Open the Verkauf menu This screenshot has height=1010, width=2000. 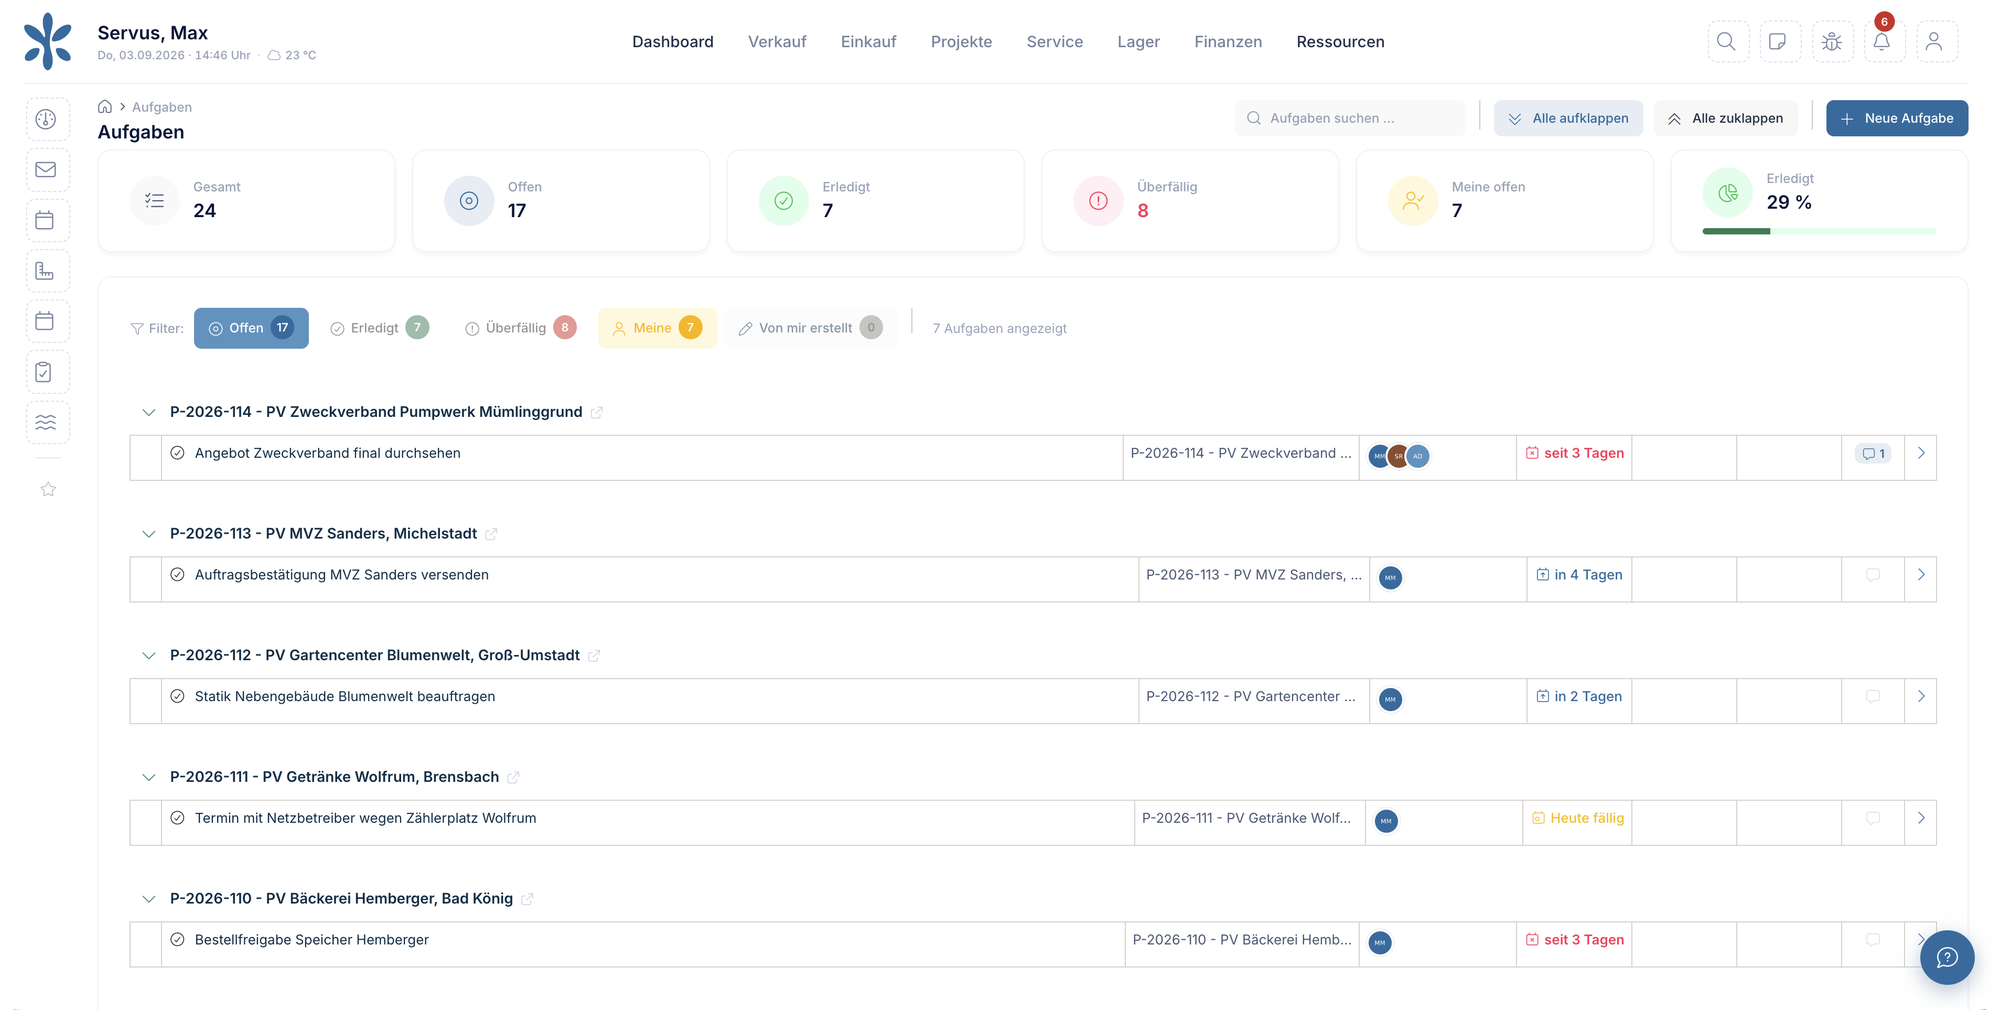pos(777,42)
